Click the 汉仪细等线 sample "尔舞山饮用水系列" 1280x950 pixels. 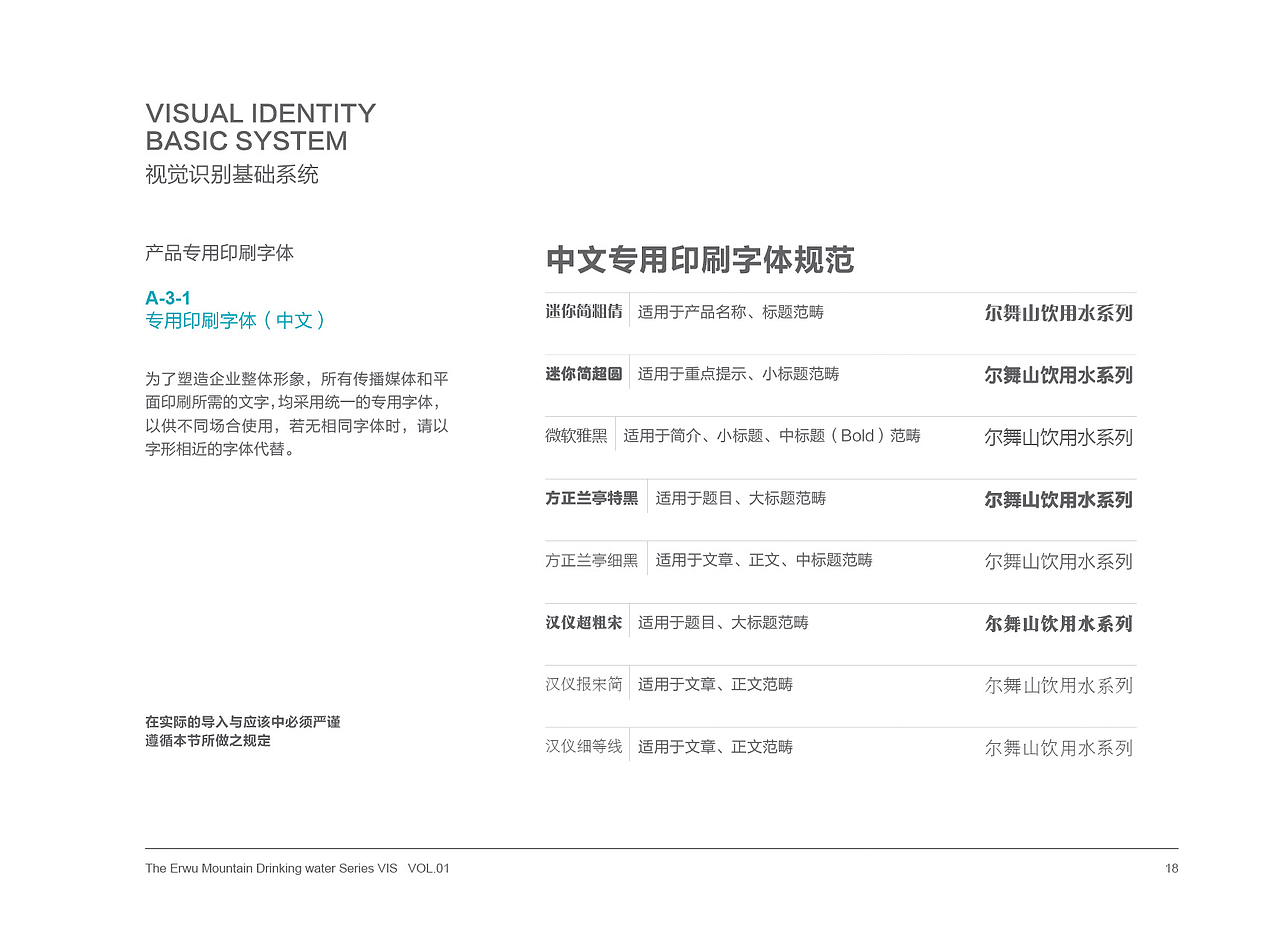1059,747
